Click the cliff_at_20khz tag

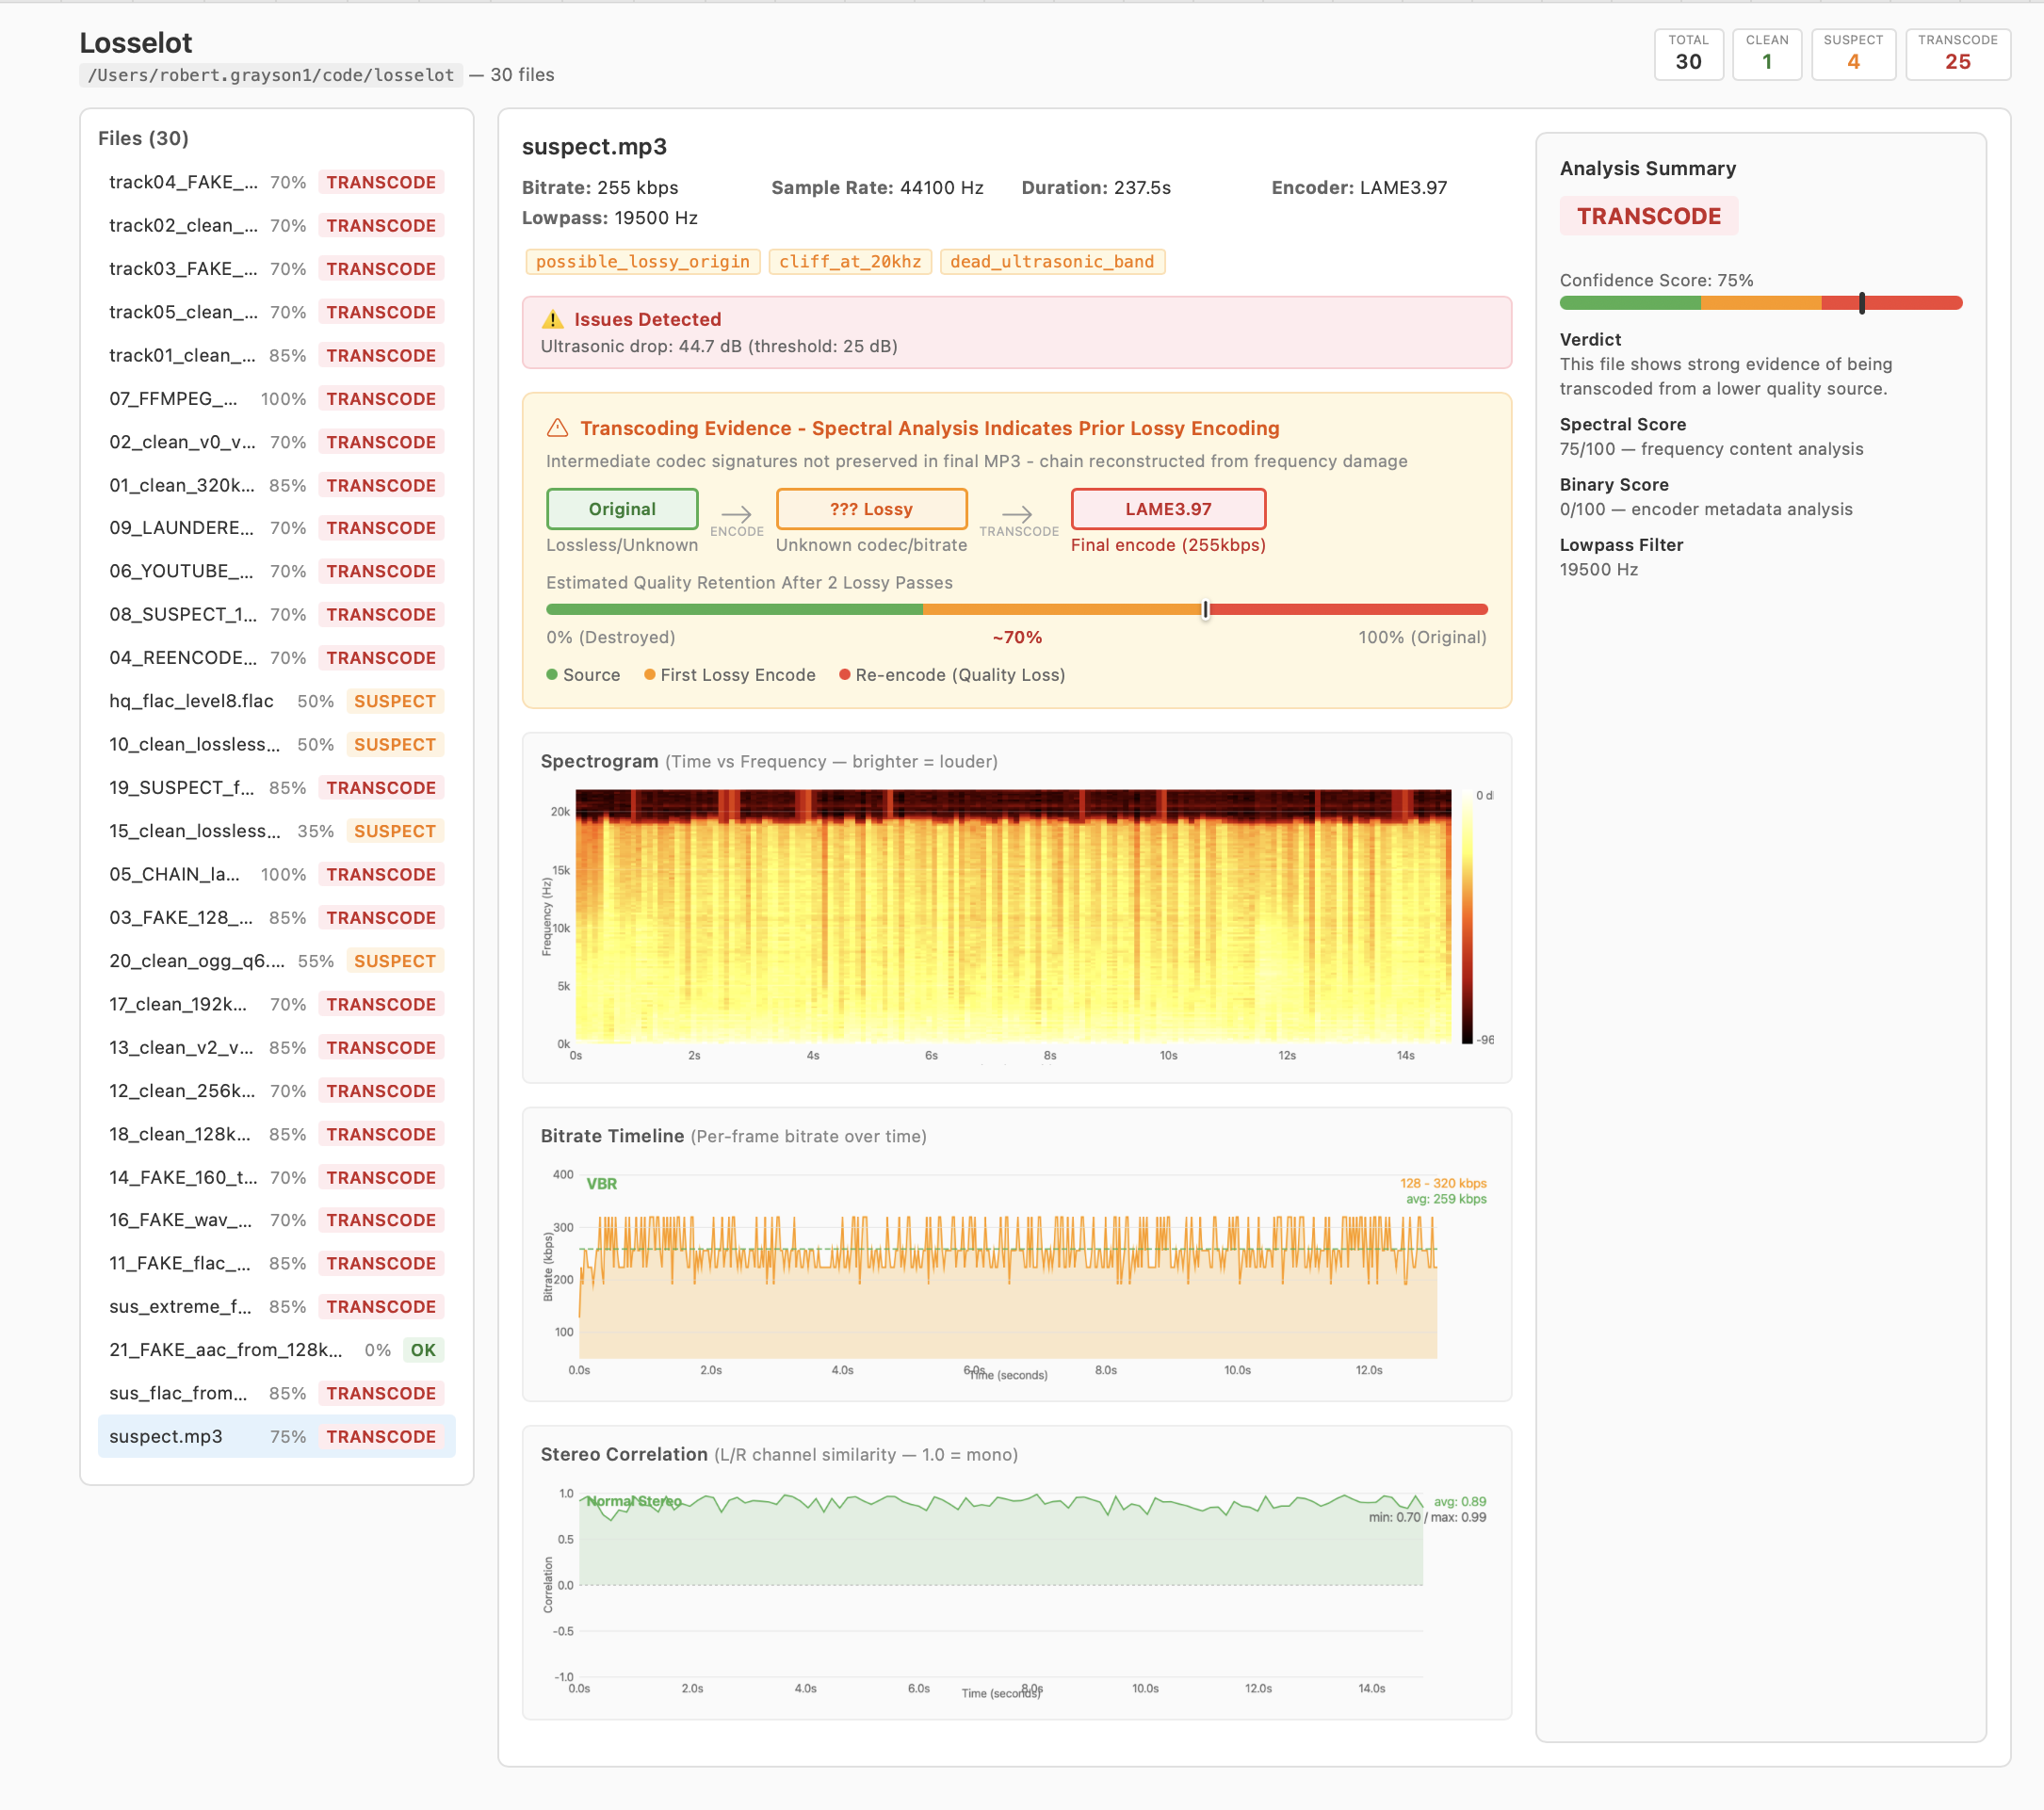coord(849,262)
